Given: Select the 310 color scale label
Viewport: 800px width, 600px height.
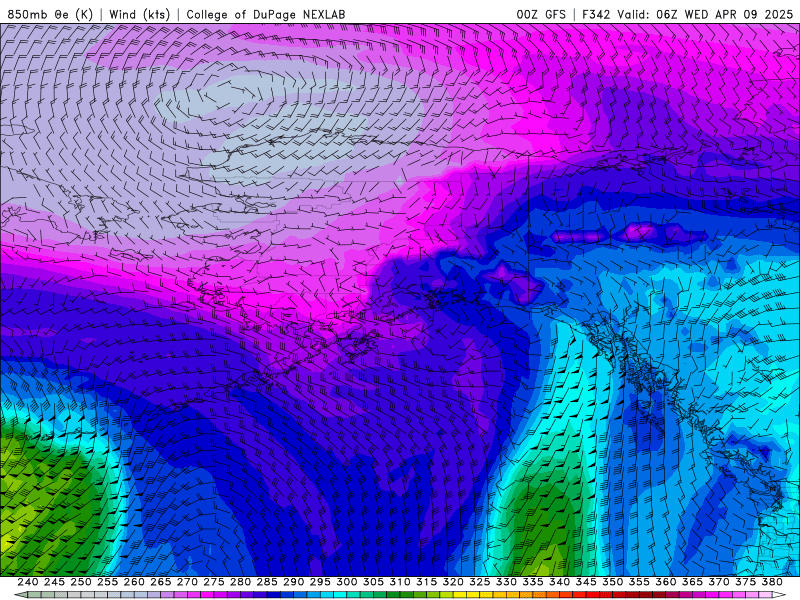Looking at the screenshot, I should point(400,582).
